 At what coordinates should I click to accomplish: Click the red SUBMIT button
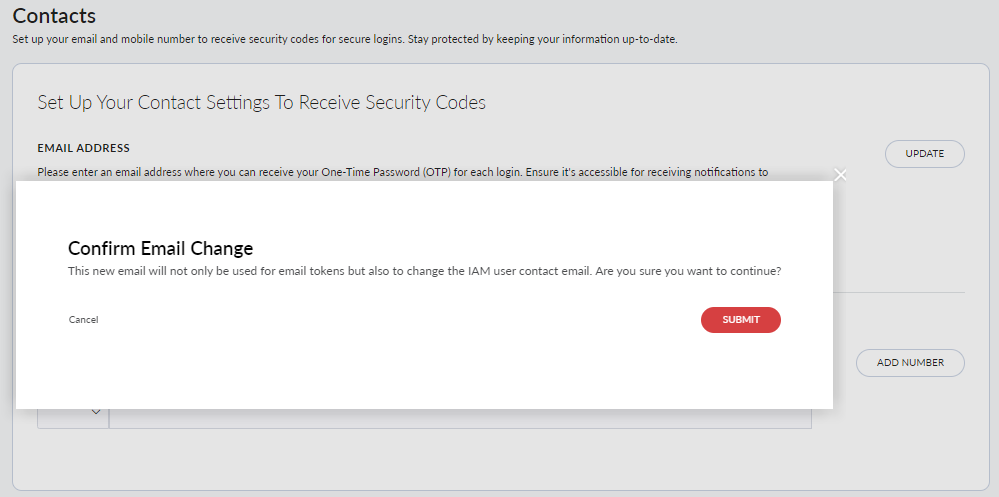tap(740, 319)
